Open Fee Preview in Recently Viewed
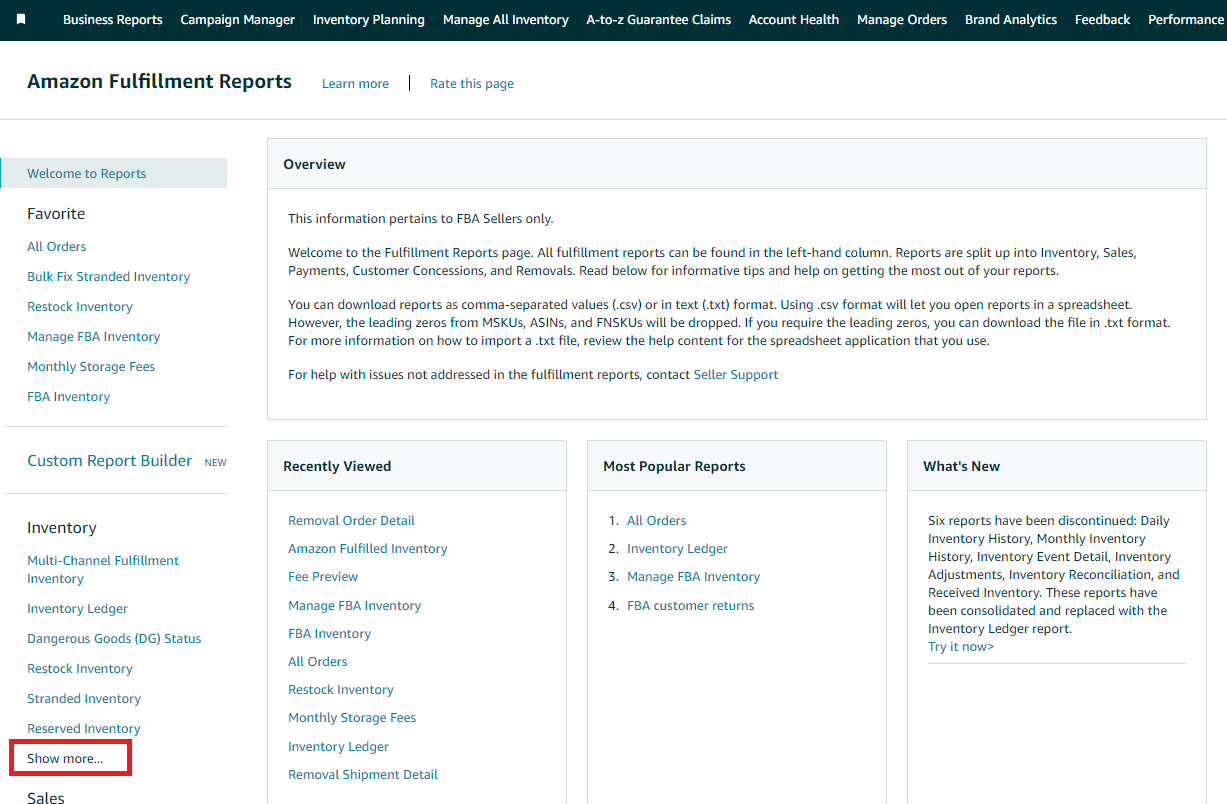 tap(323, 577)
